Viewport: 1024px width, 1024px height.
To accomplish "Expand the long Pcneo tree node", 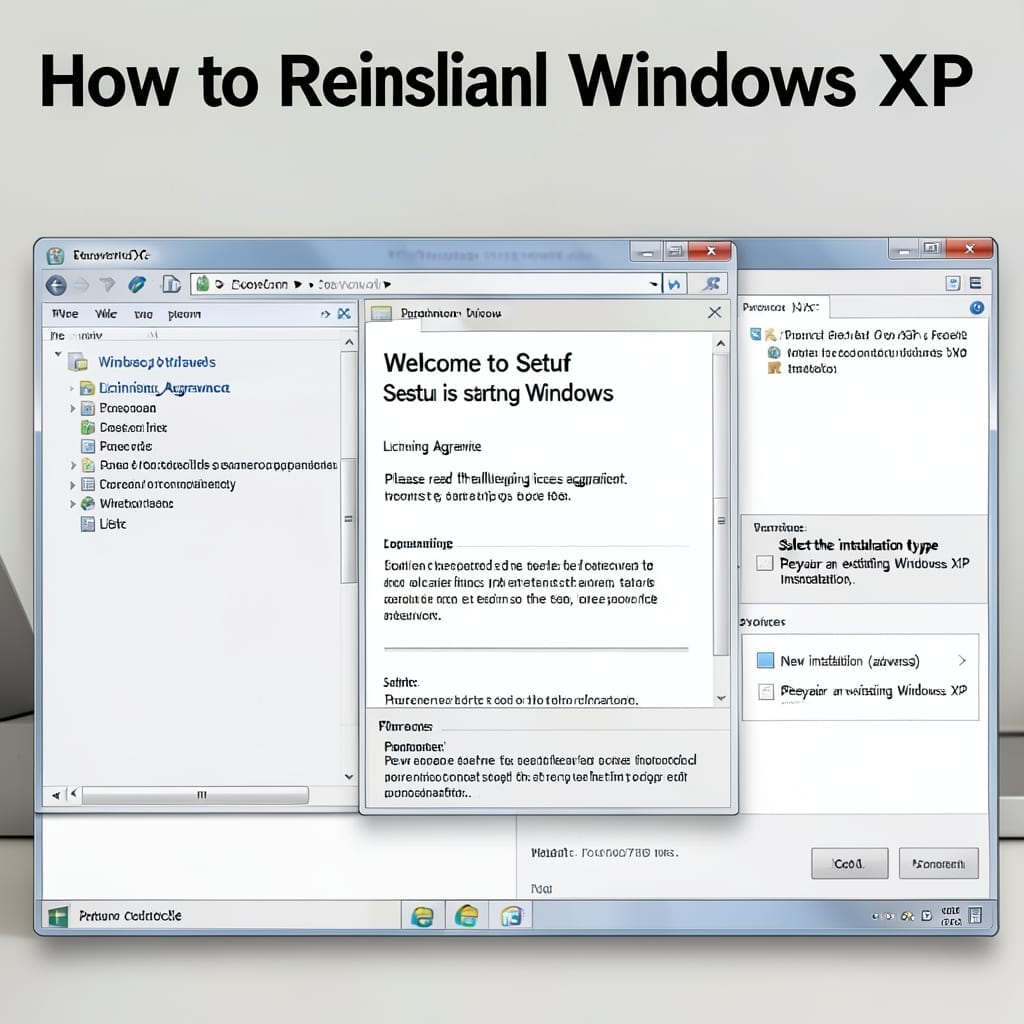I will (72, 465).
